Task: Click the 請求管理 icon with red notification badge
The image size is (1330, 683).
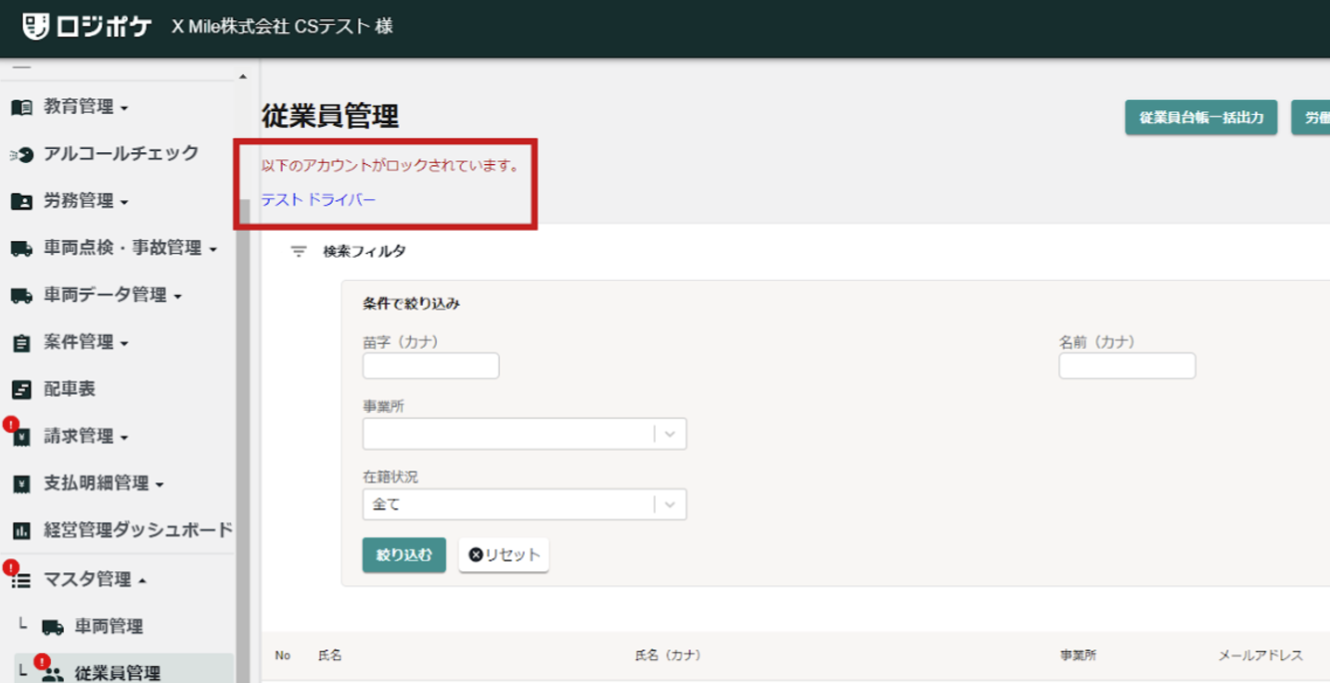Action: 19,436
